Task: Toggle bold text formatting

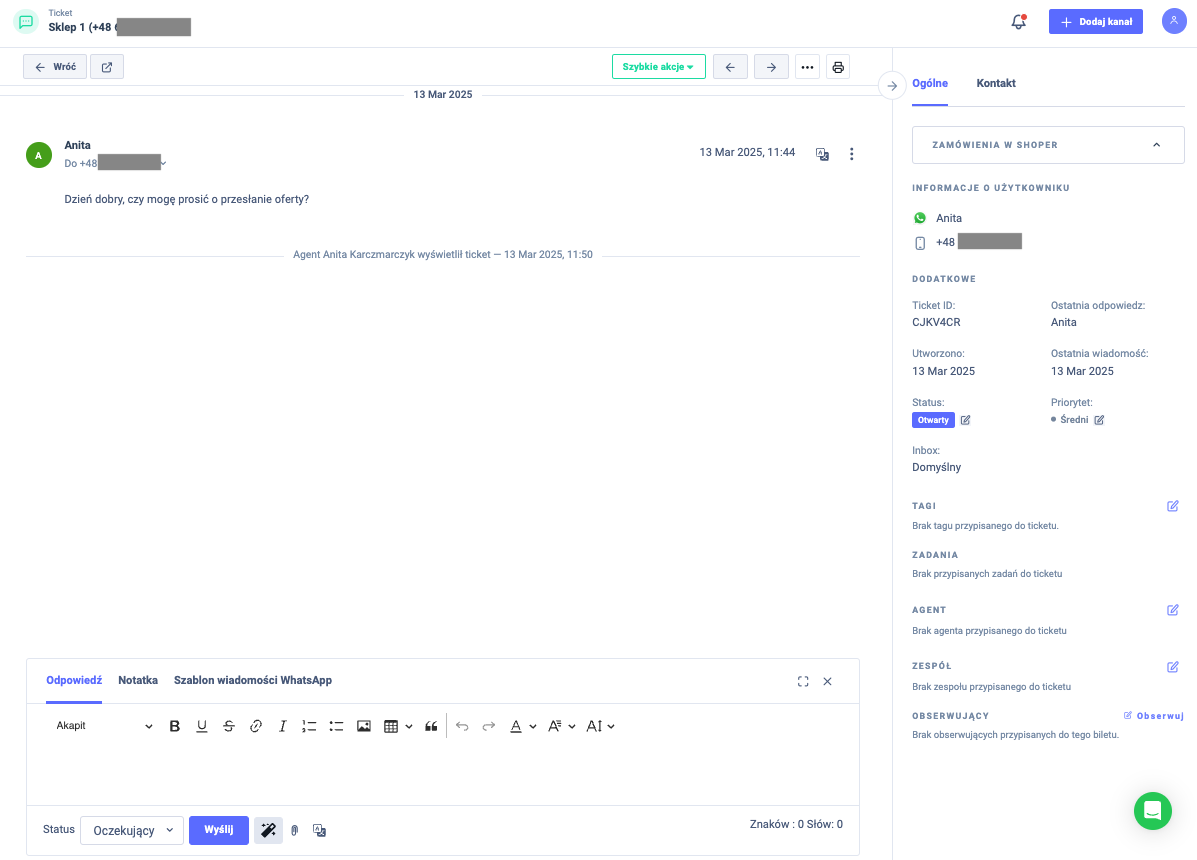Action: (175, 726)
